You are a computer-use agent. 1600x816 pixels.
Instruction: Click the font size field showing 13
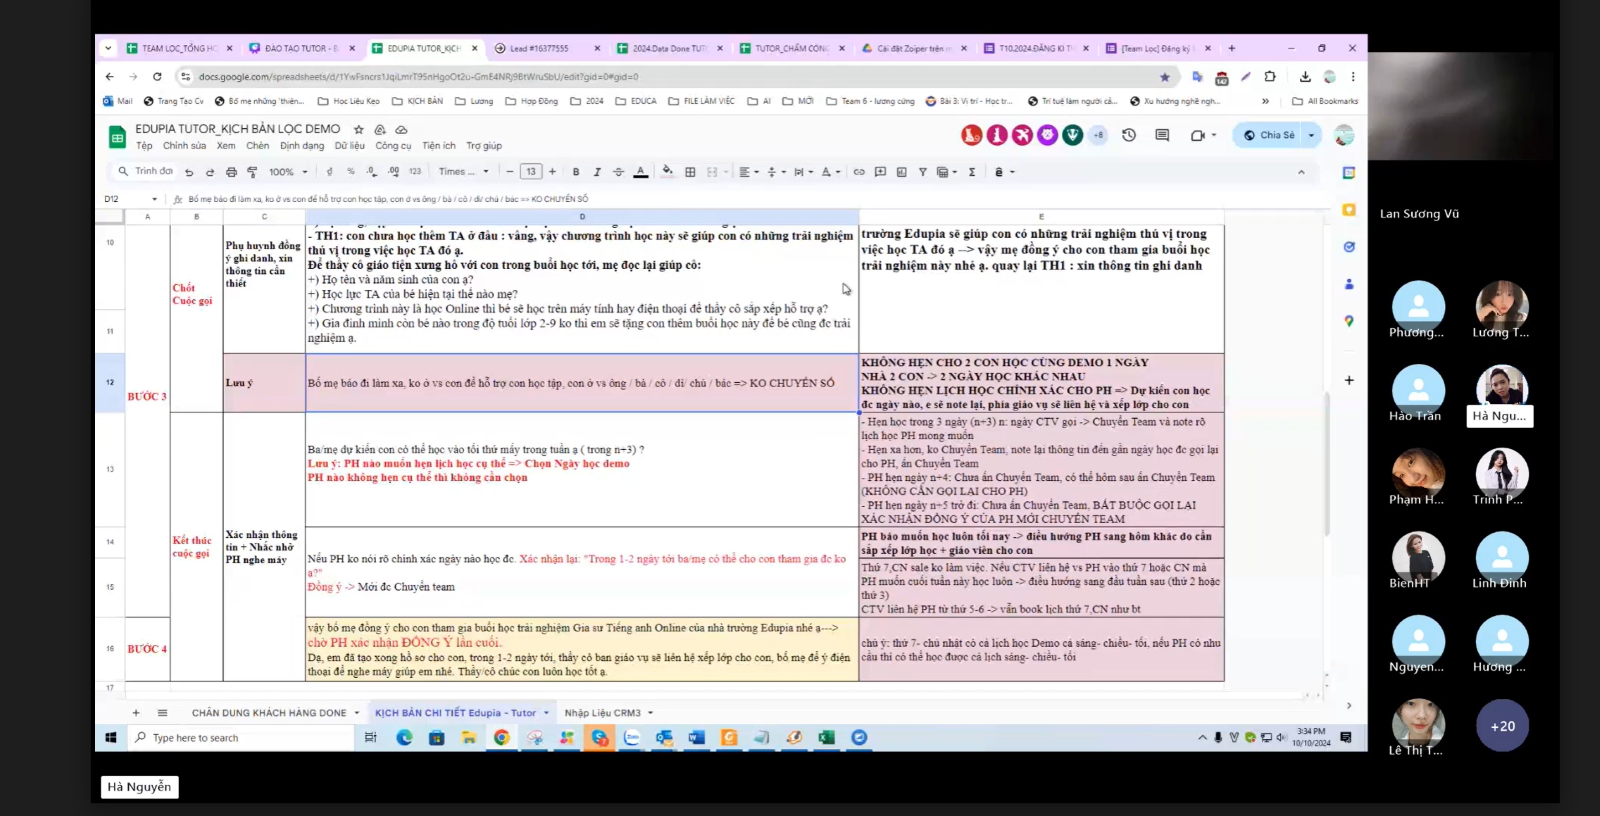(x=531, y=172)
